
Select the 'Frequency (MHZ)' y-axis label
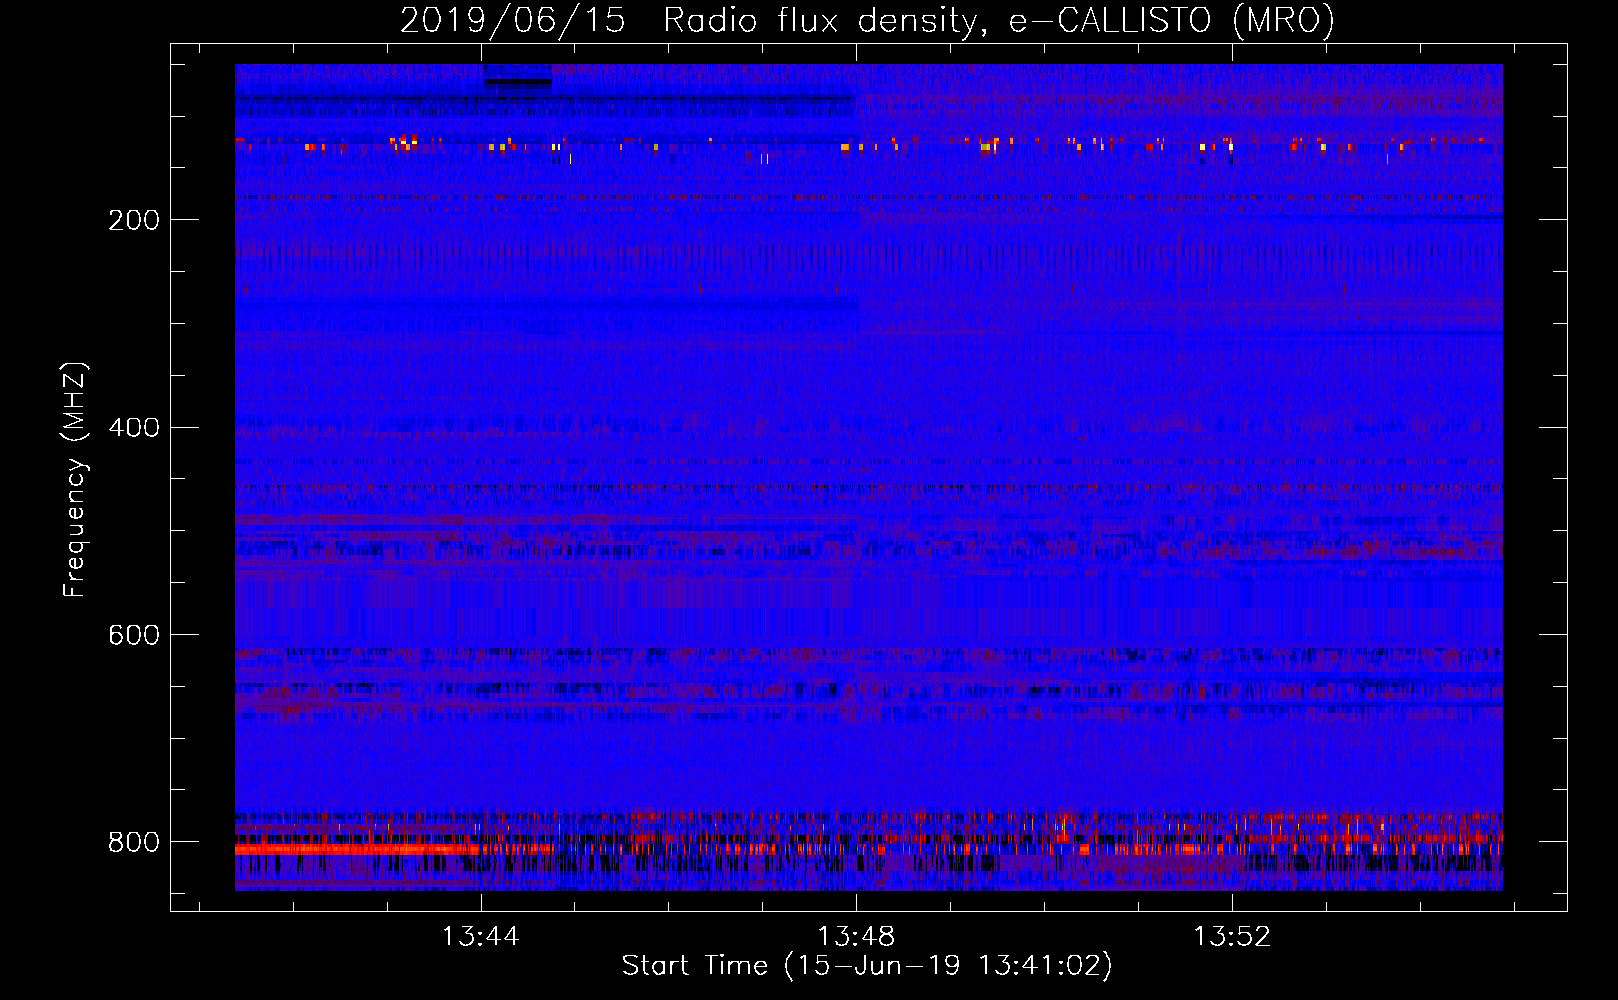74,479
